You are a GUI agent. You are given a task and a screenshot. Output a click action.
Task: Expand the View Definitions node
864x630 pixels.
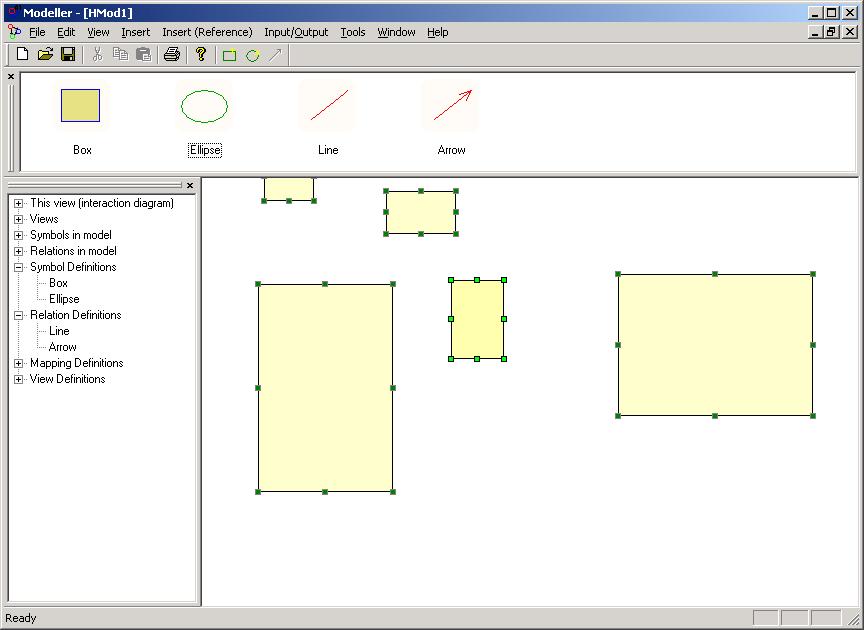(x=18, y=379)
